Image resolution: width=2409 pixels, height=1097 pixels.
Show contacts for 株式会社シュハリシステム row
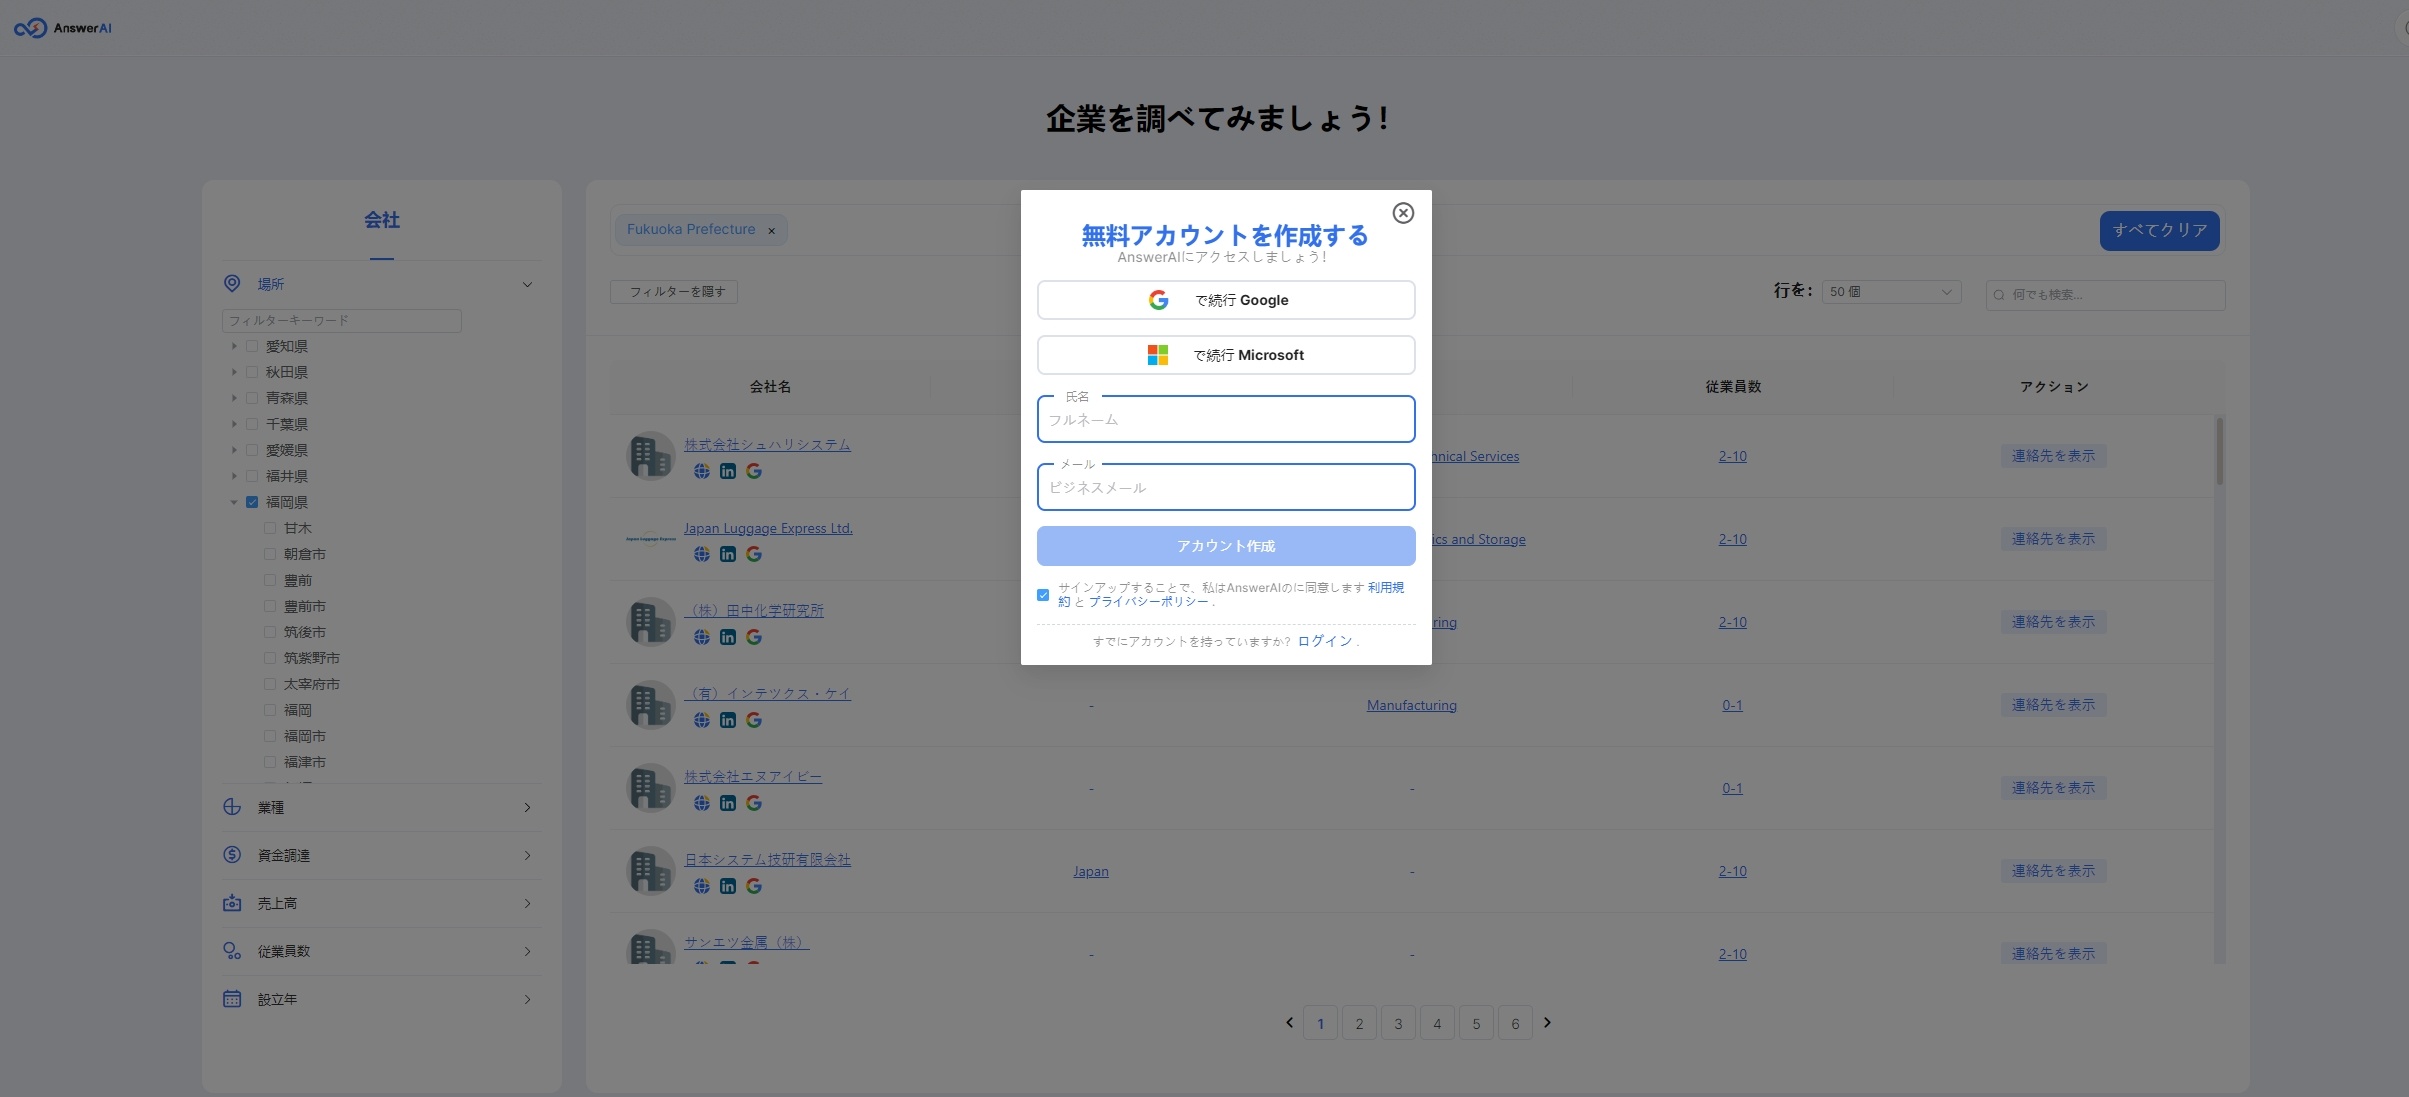(x=2053, y=456)
